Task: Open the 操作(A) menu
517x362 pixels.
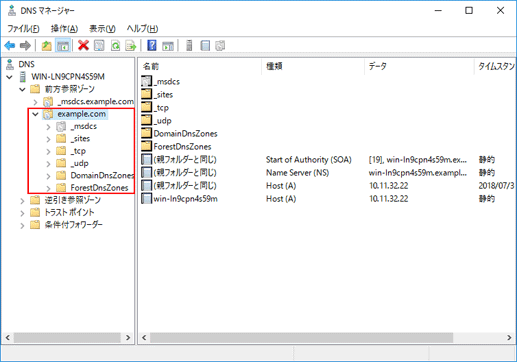Action: (x=64, y=29)
